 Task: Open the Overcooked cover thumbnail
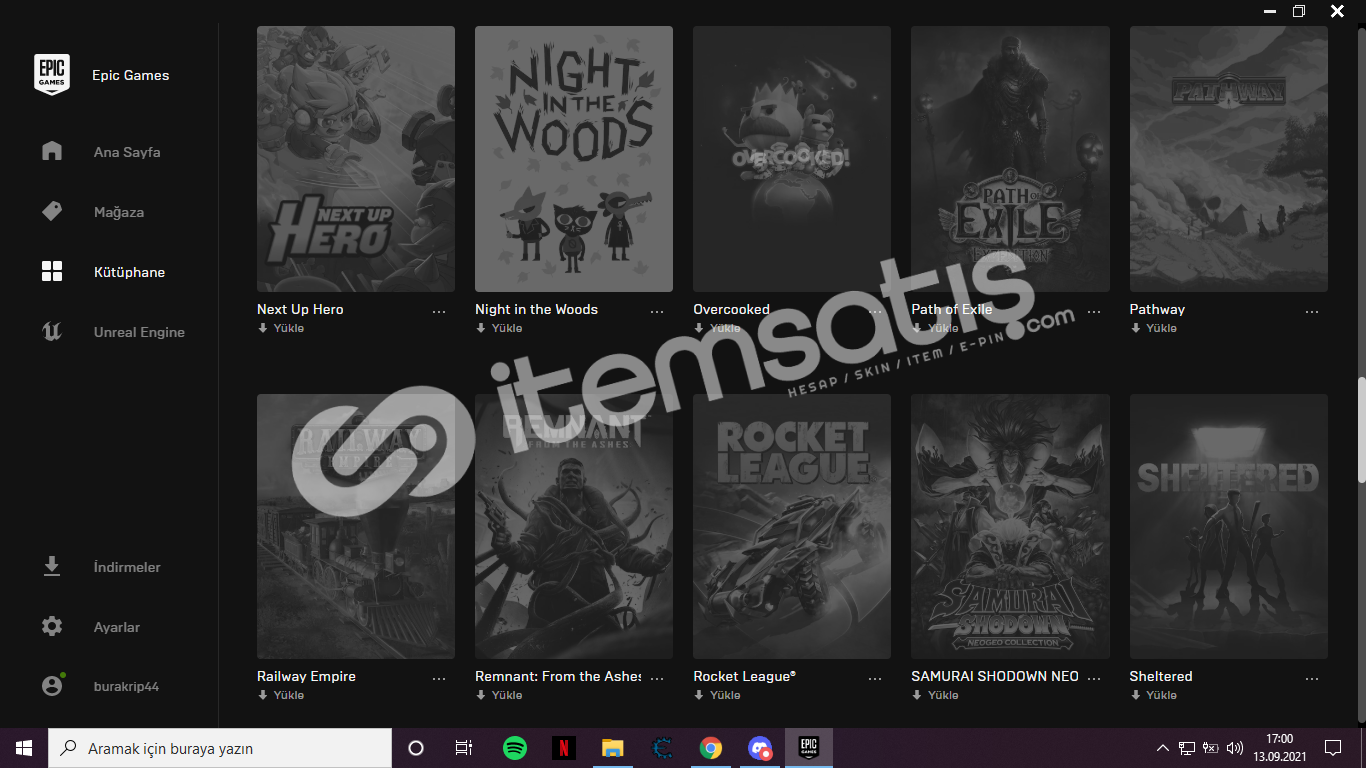click(x=792, y=159)
